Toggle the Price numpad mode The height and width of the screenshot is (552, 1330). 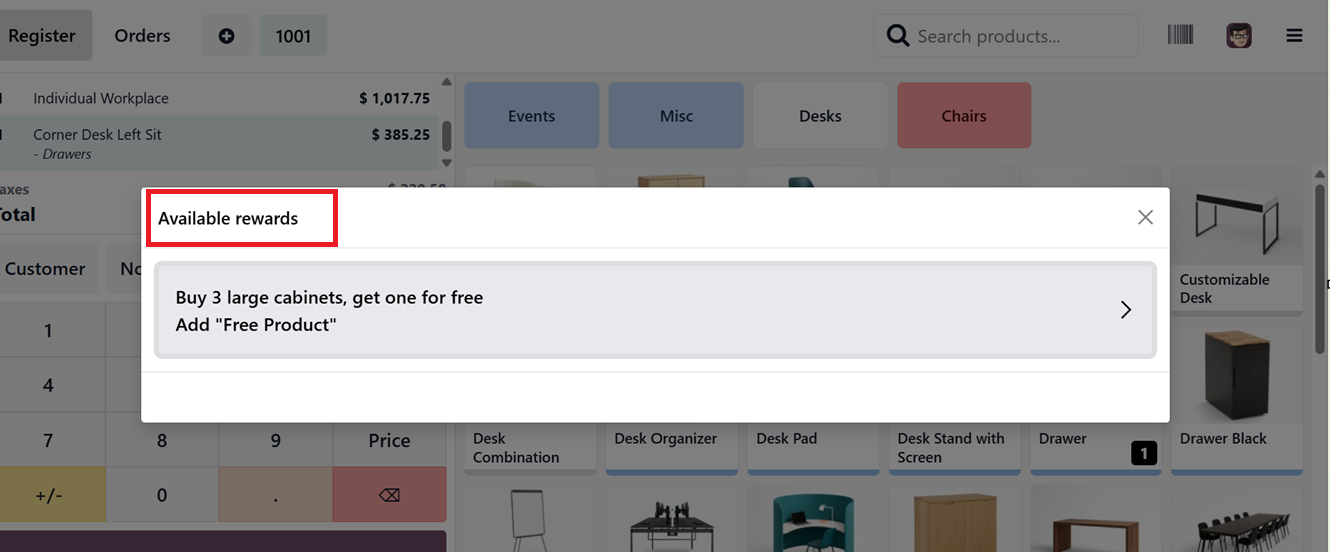coord(389,440)
